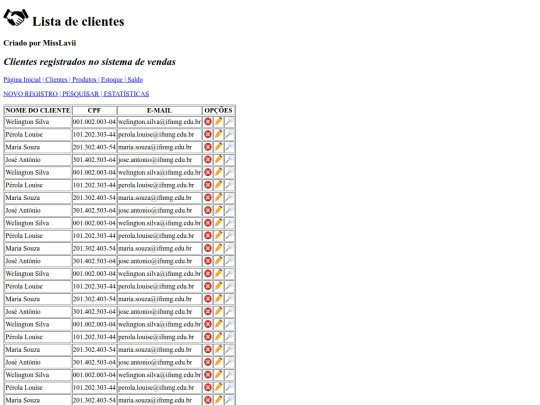This screenshot has height=405, width=540.
Task: Open the Saldo link
Action: [x=135, y=80]
